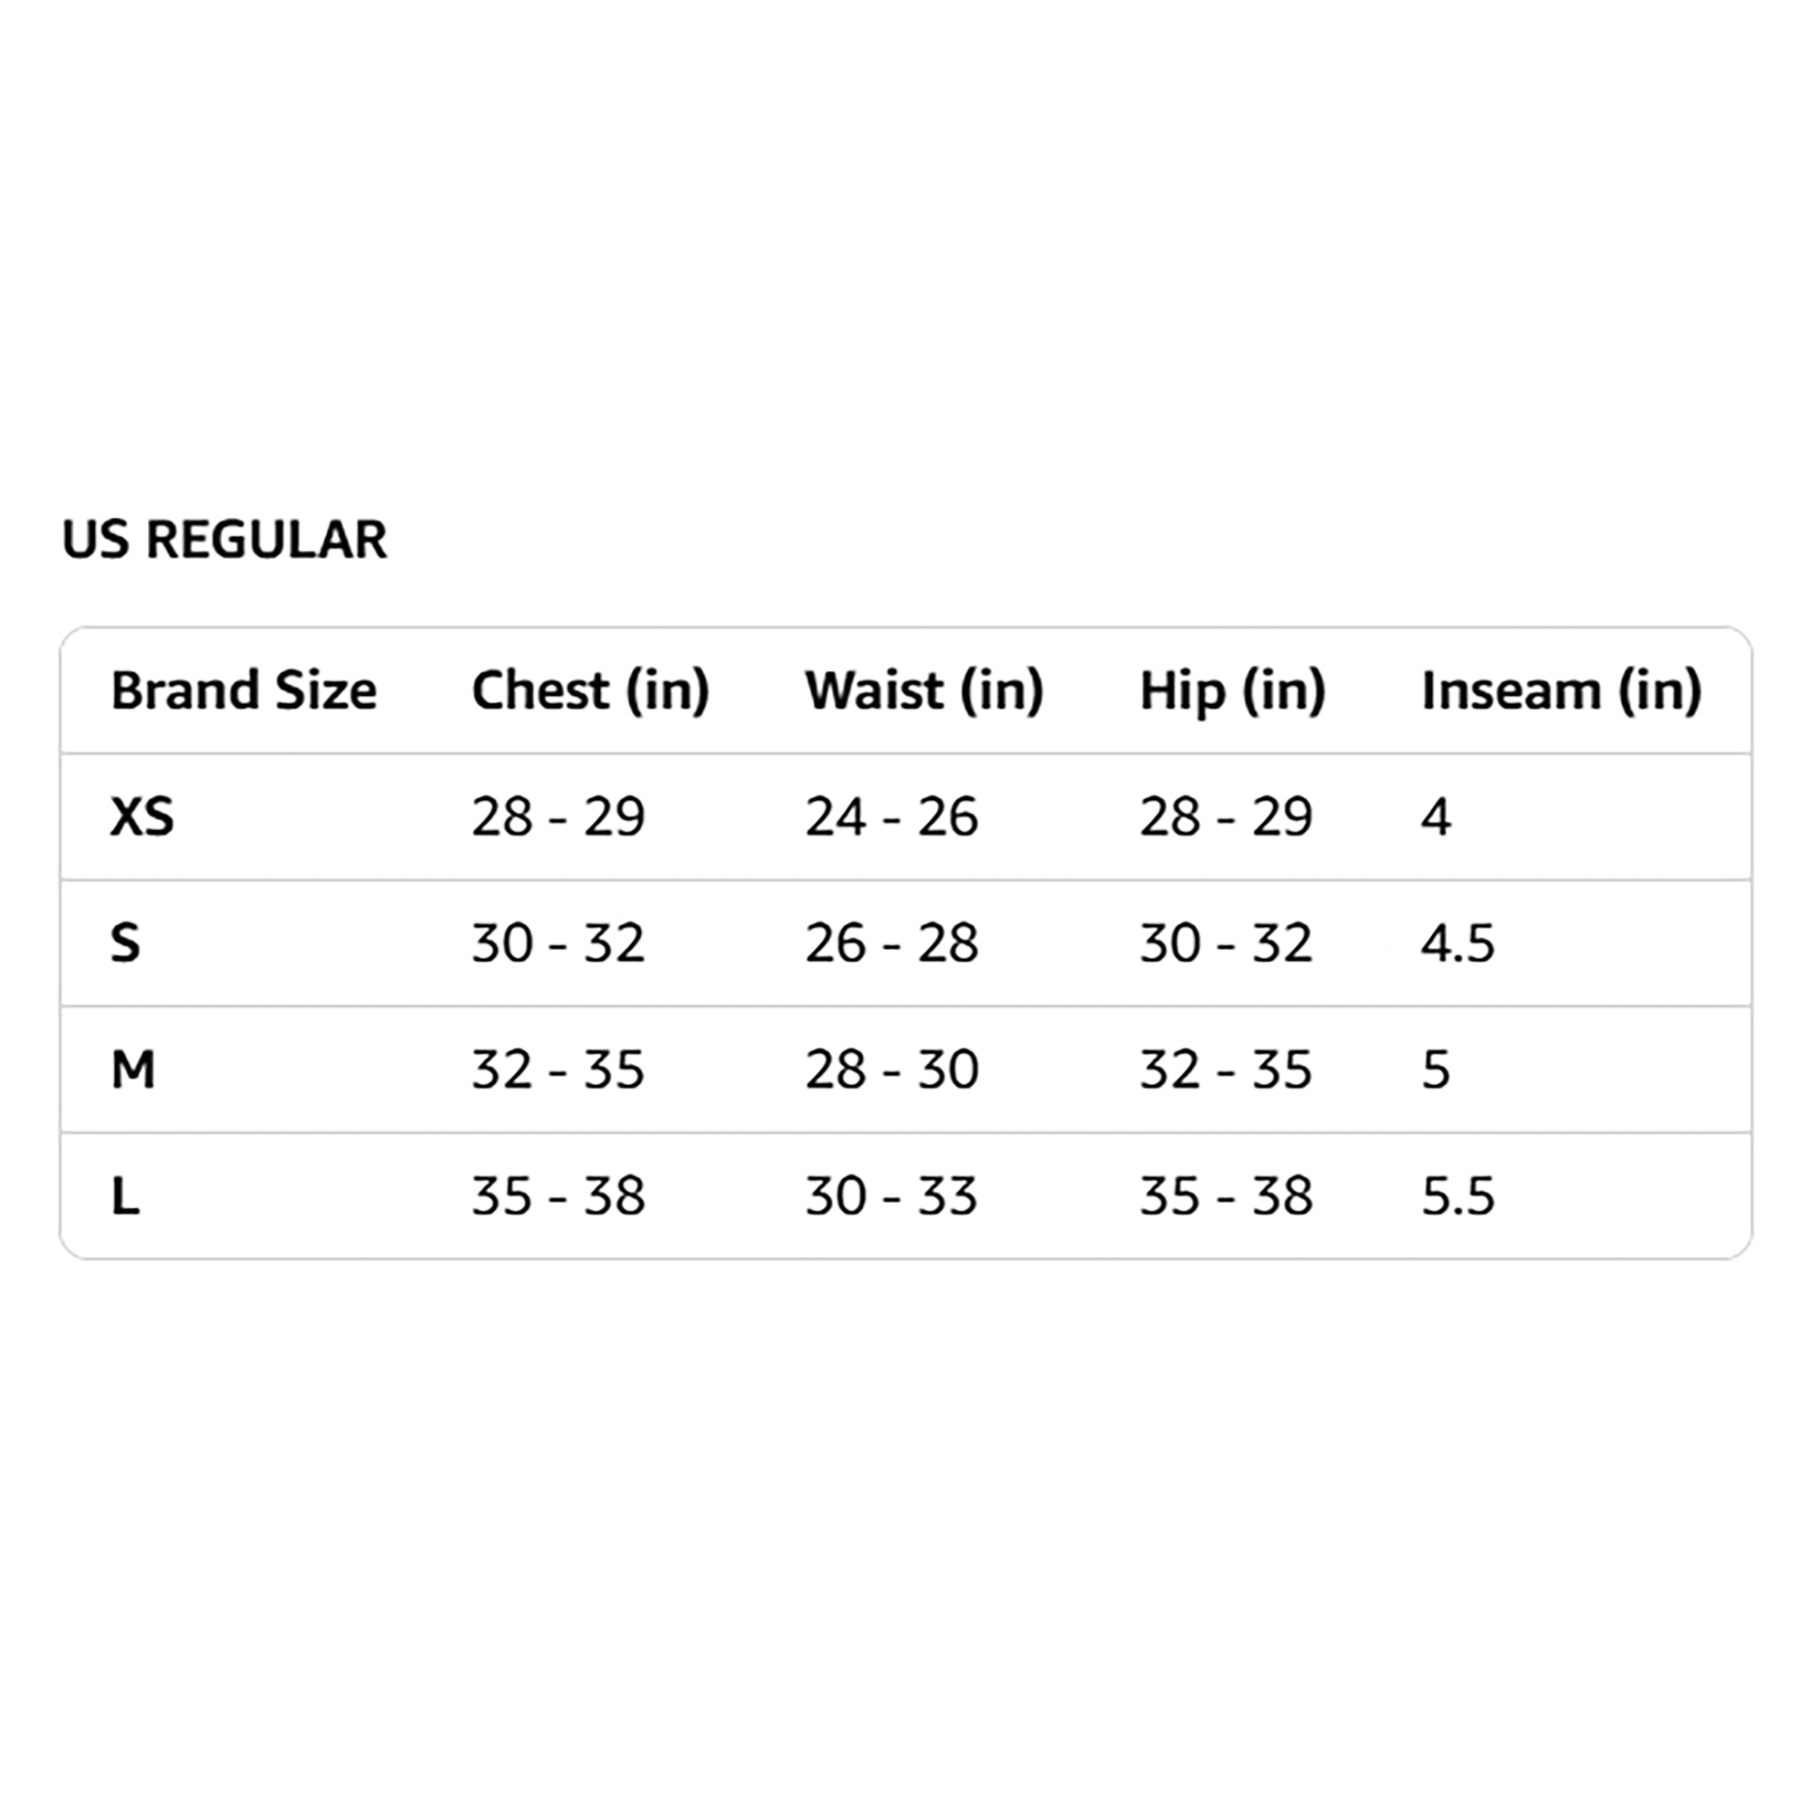Click S waist value 26 - 28
This screenshot has height=1800, width=1800.
click(x=892, y=943)
